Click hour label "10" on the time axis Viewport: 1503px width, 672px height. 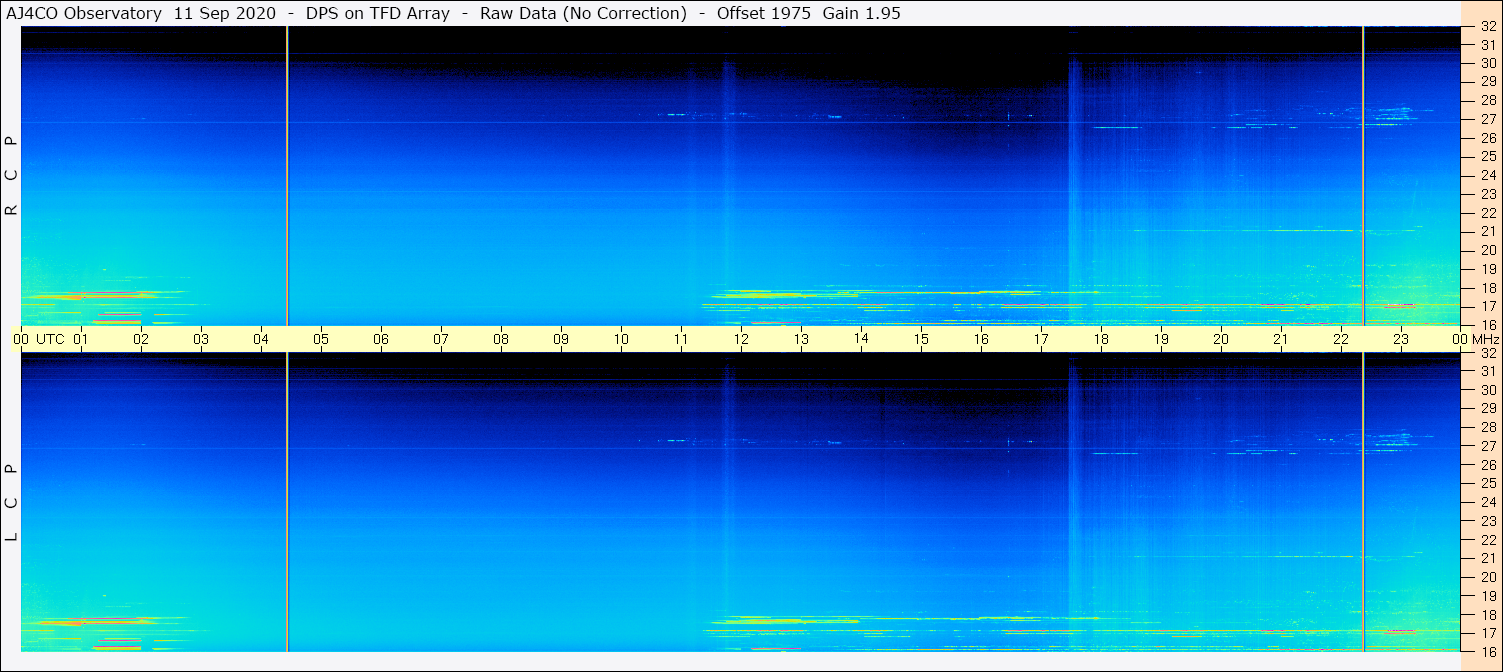(x=621, y=339)
